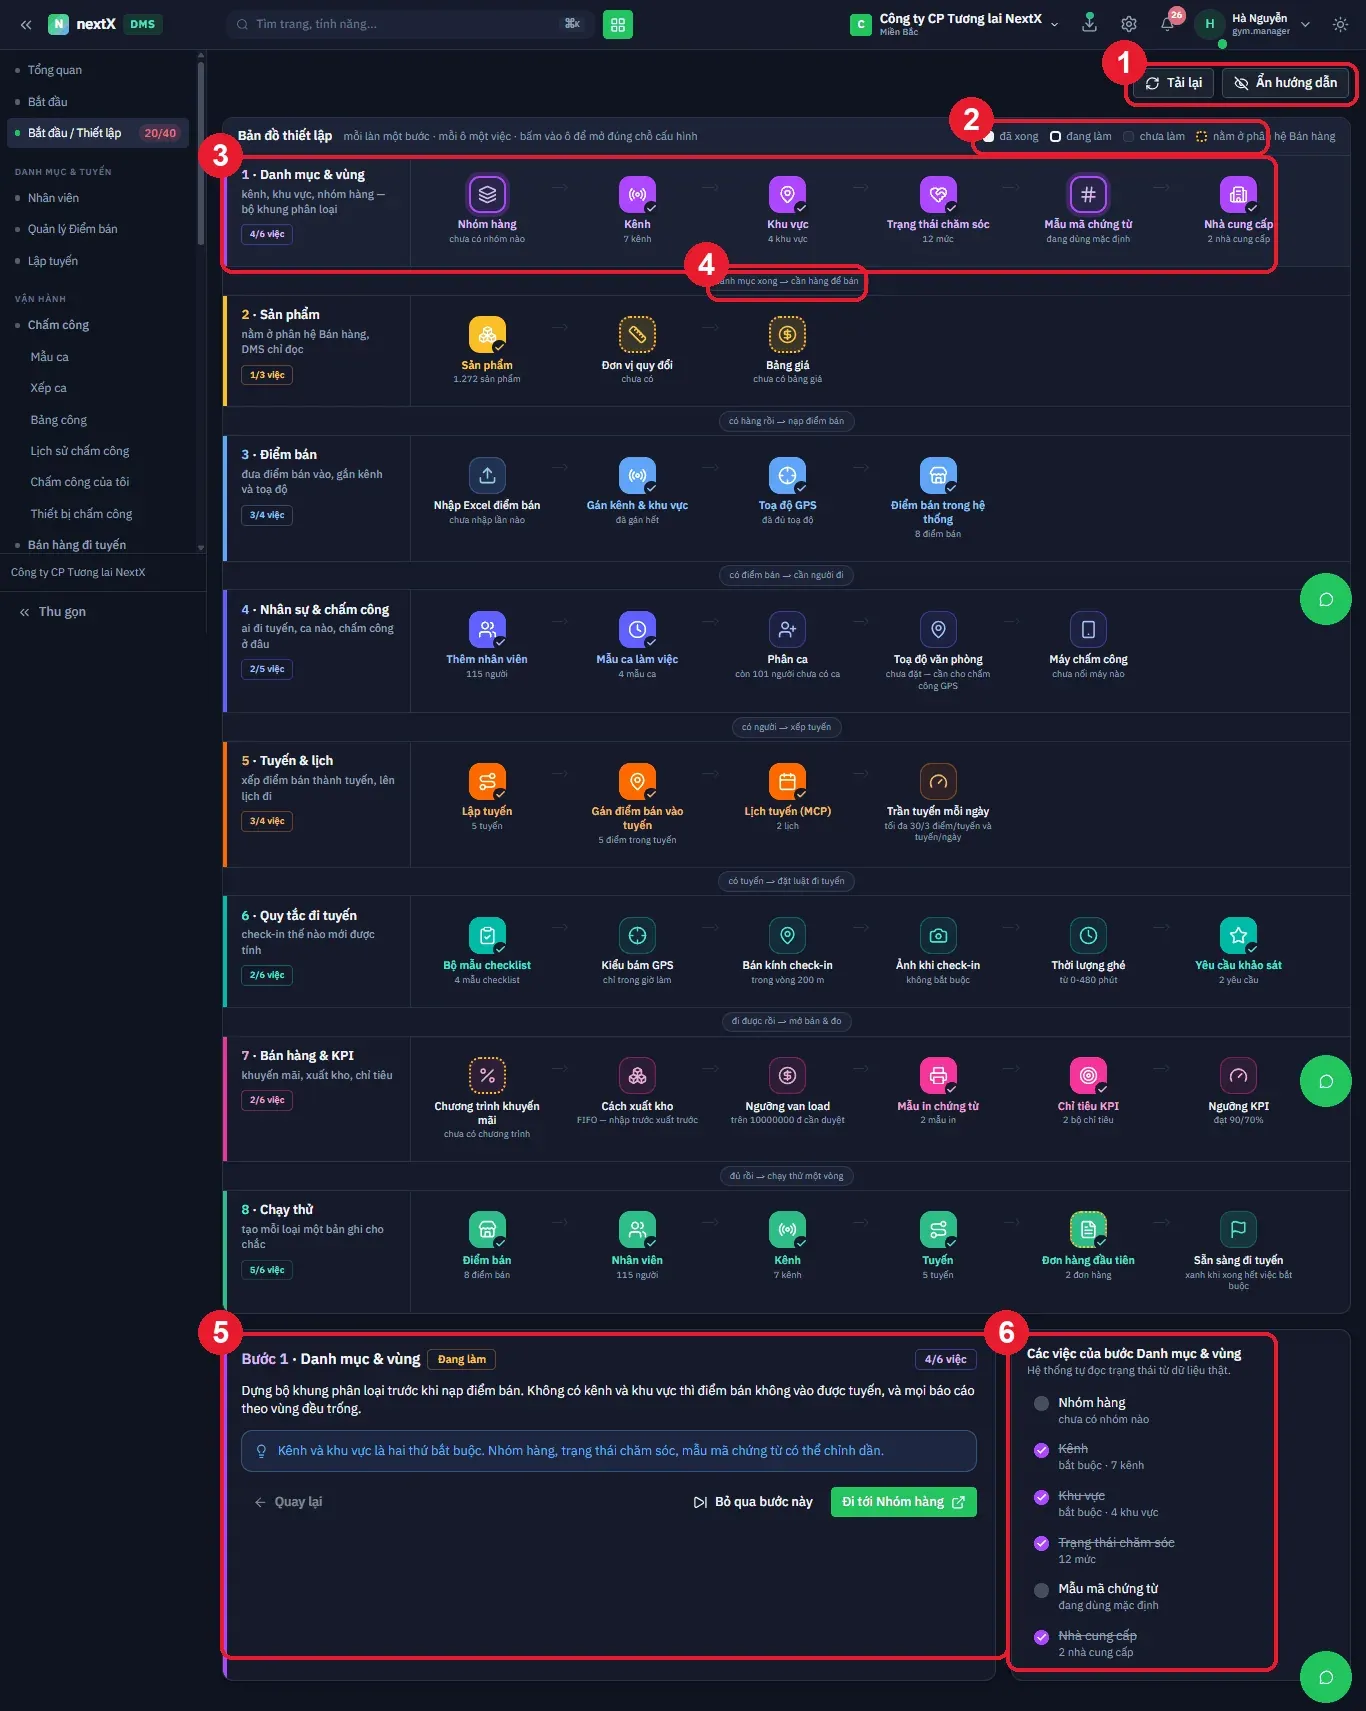Open the Ảnh khi check-in camera icon

[x=938, y=935]
